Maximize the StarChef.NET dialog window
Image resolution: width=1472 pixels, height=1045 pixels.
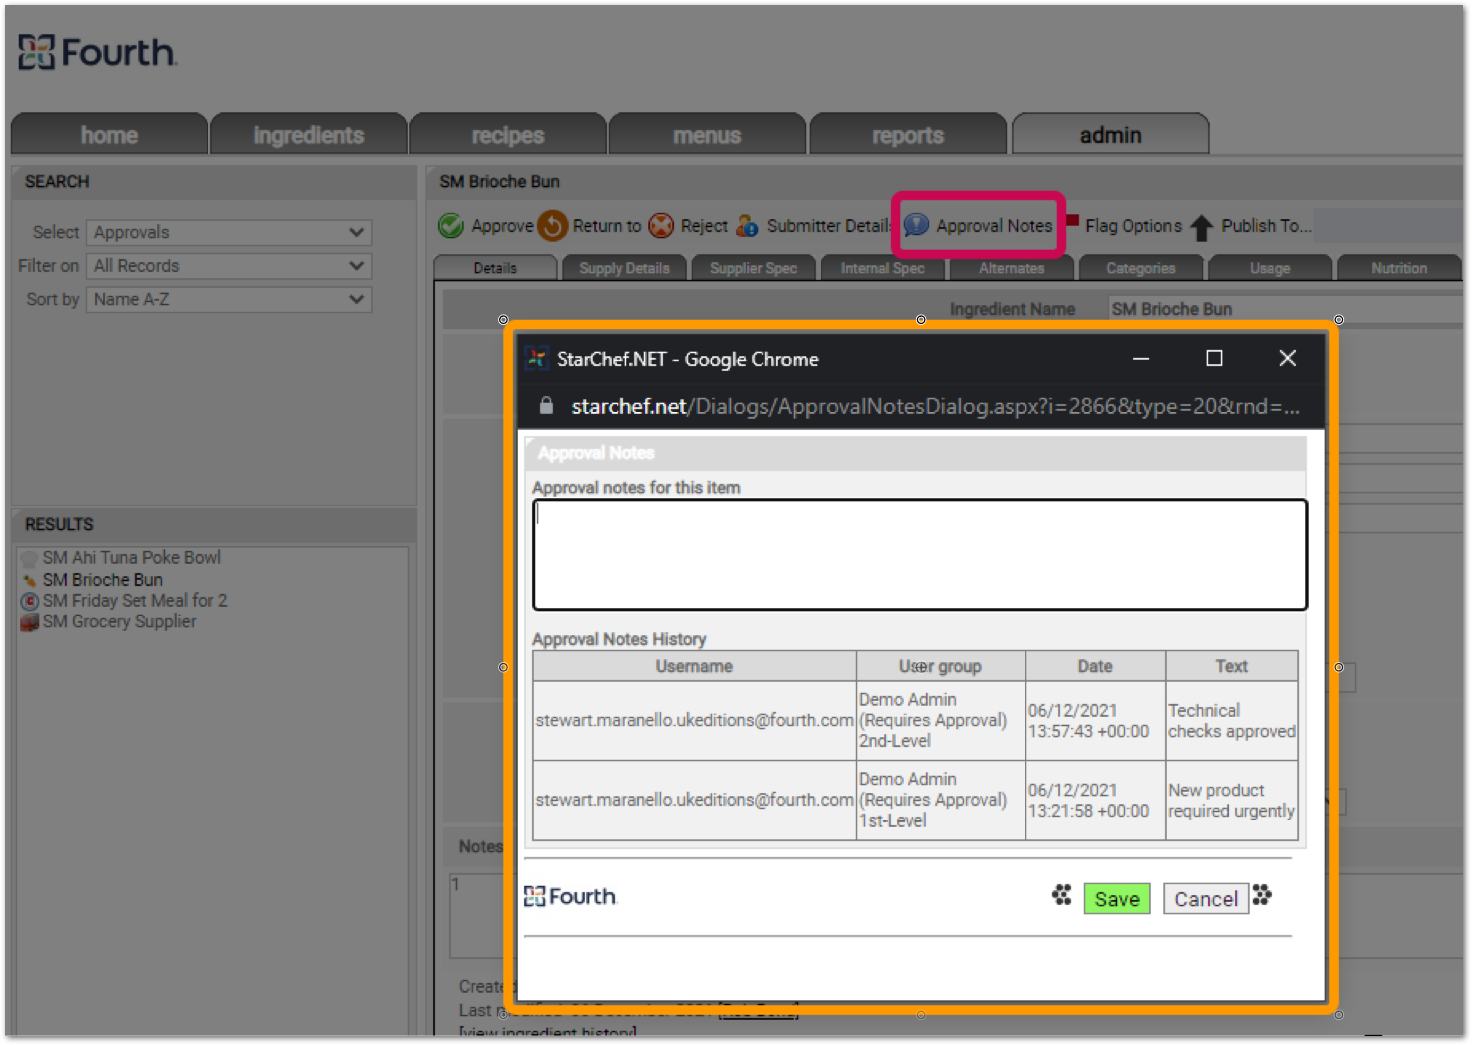coord(1214,358)
